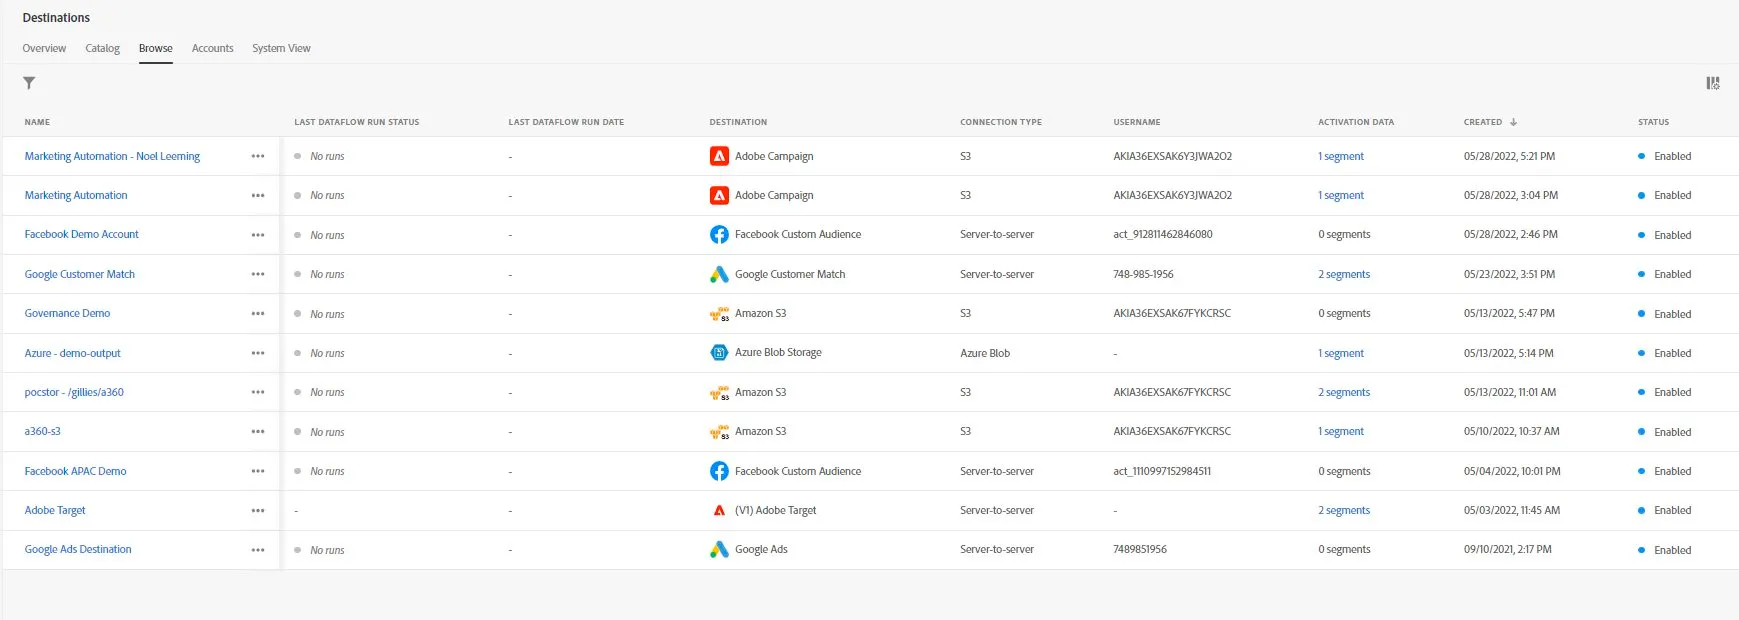Open more options for Marketing Automation - Noel Leeming
The image size is (1739, 620).
(258, 156)
